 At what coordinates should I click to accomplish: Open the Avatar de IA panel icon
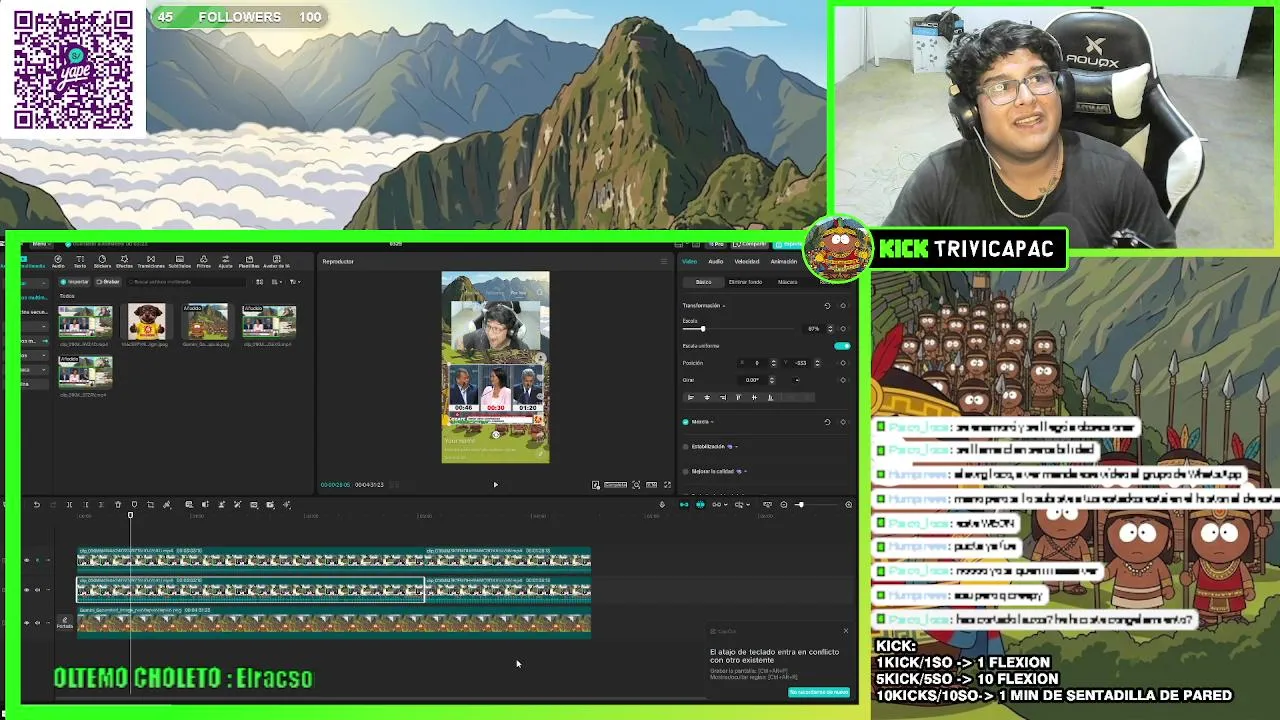click(277, 259)
